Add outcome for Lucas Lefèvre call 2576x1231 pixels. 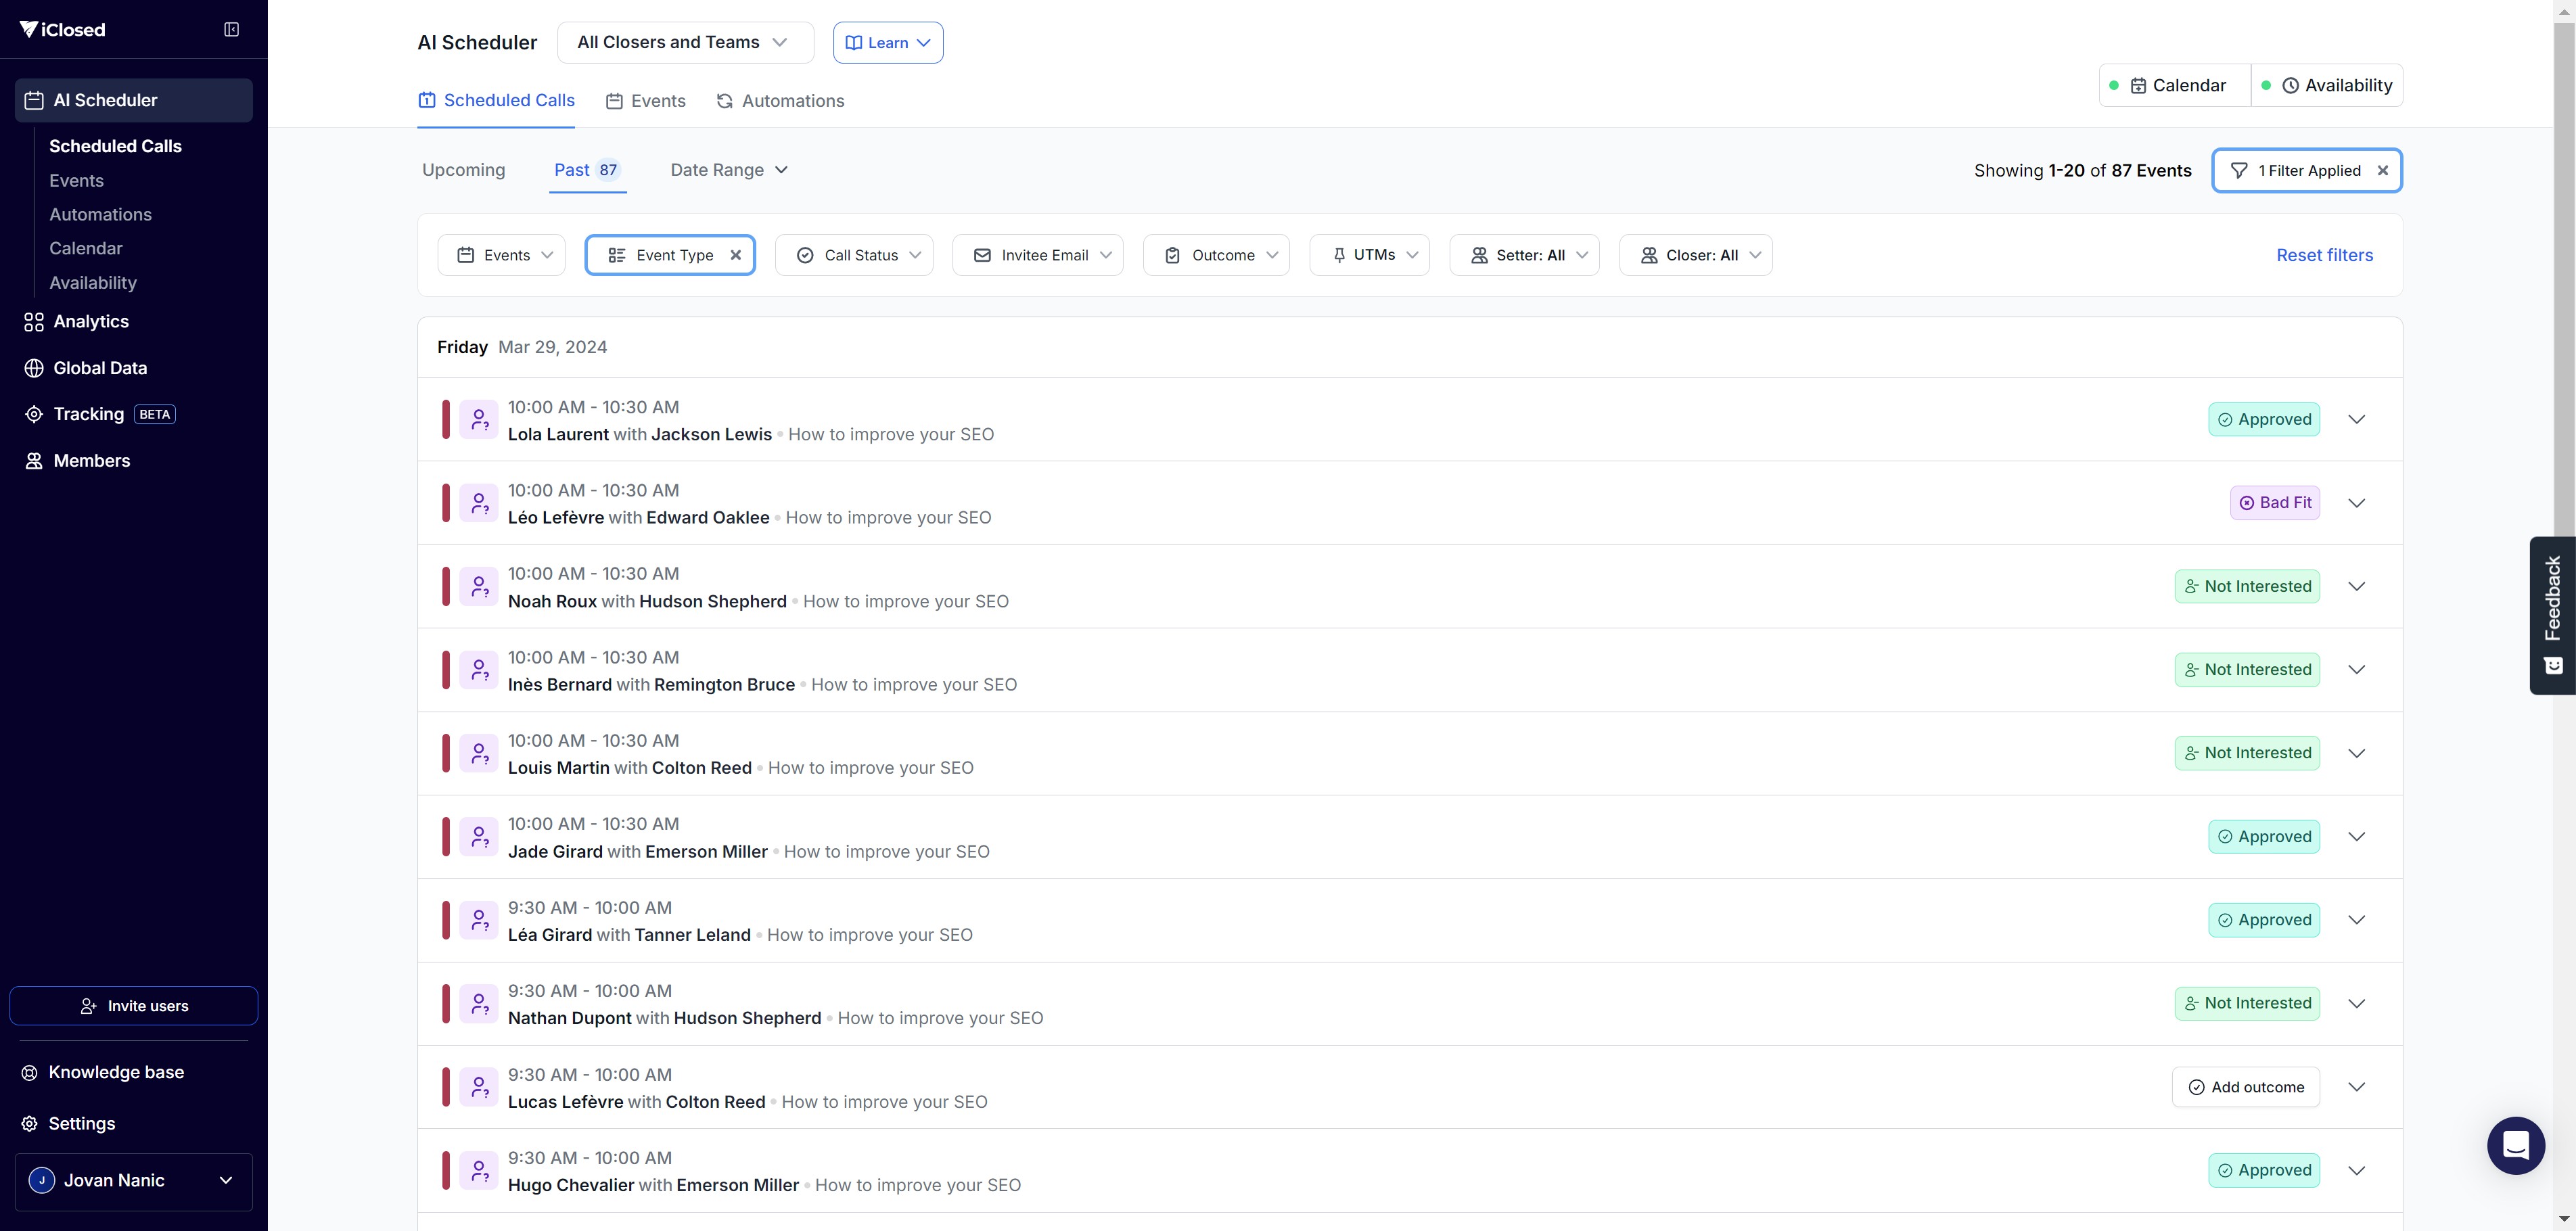2245,1087
